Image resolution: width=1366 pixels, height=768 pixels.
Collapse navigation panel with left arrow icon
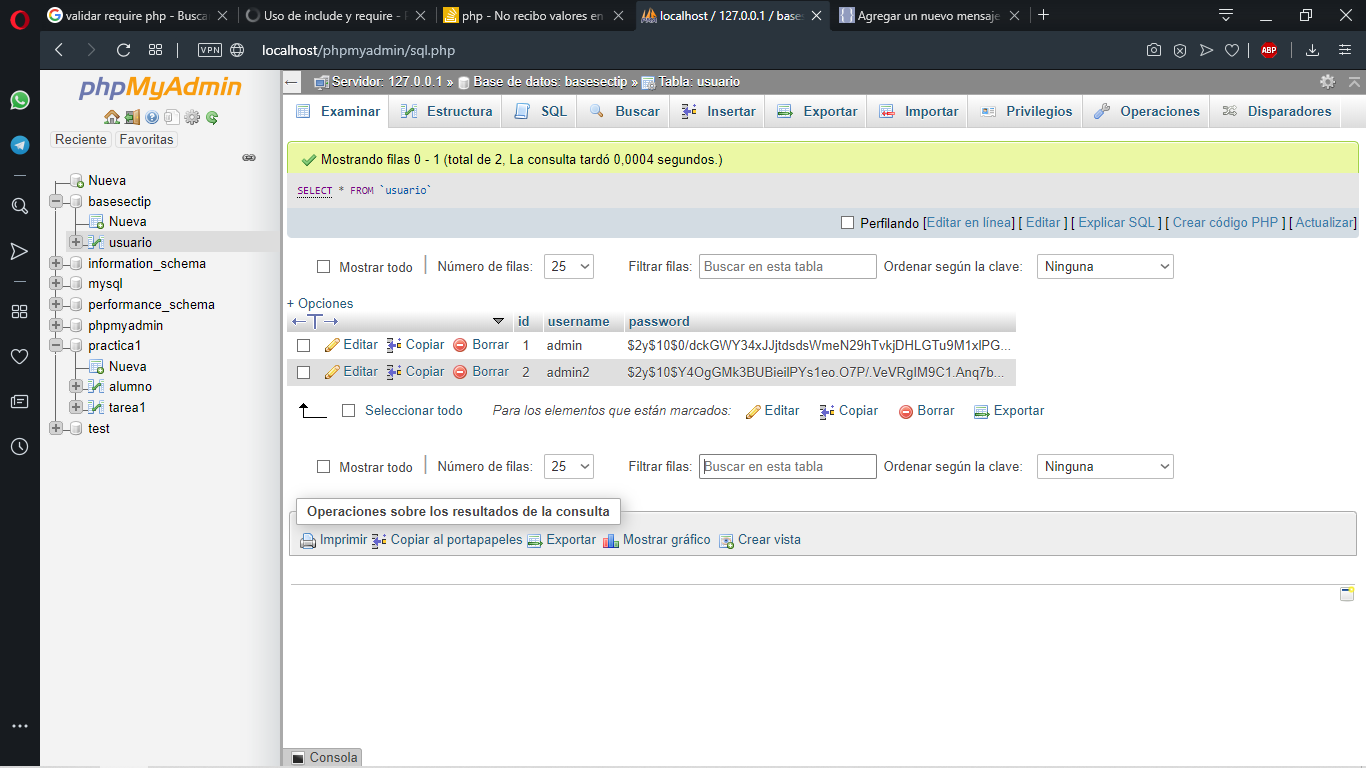[x=291, y=82]
